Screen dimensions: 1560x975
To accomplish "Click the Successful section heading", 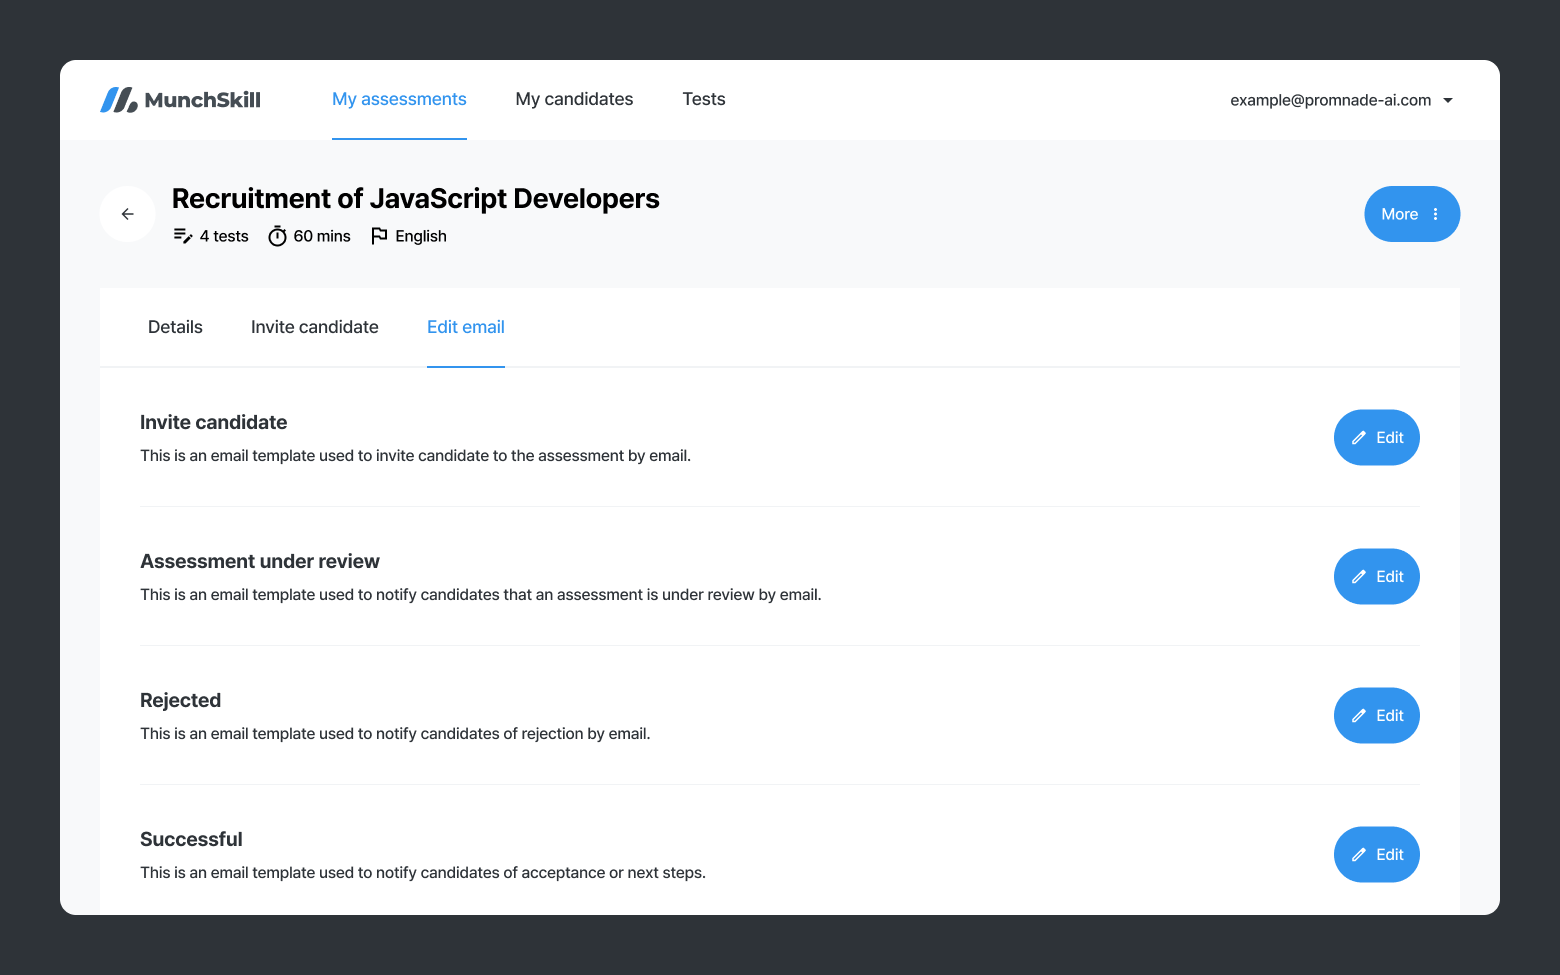I will point(191,839).
